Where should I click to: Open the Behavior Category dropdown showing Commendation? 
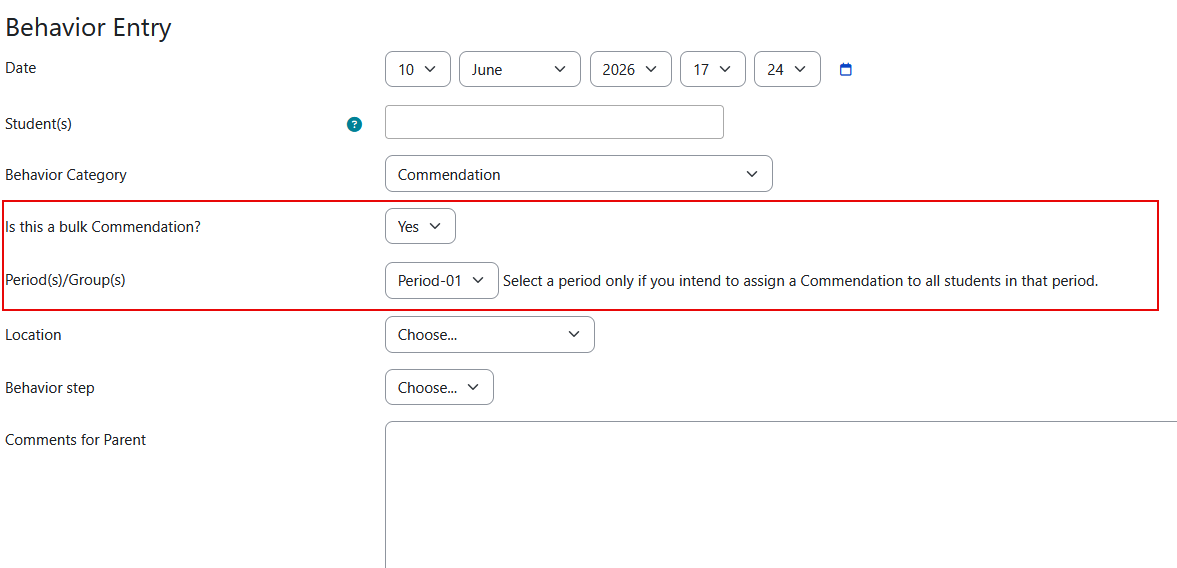click(578, 174)
